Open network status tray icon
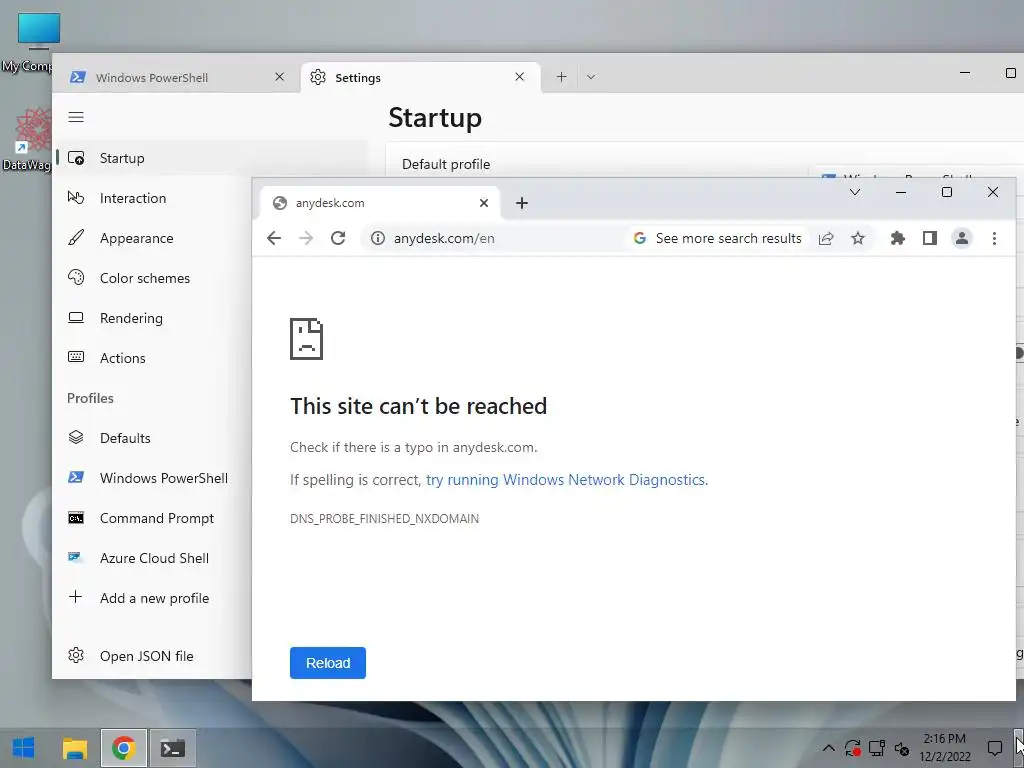The width and height of the screenshot is (1024, 768). 876,748
